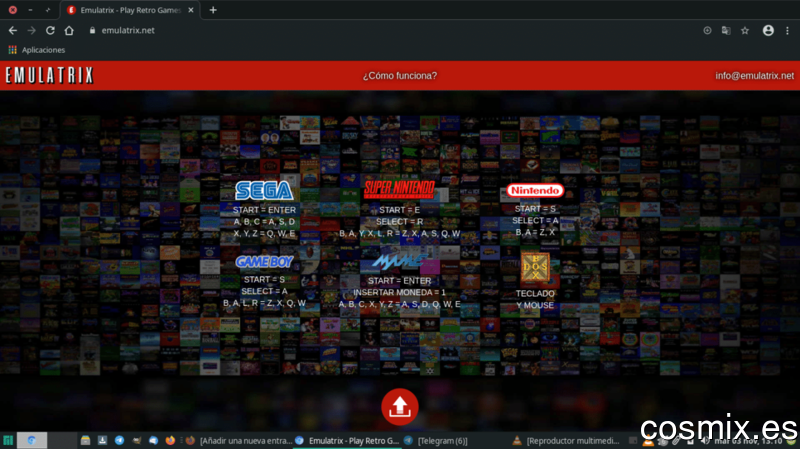Open a new browser tab
800x449 pixels.
coord(213,10)
